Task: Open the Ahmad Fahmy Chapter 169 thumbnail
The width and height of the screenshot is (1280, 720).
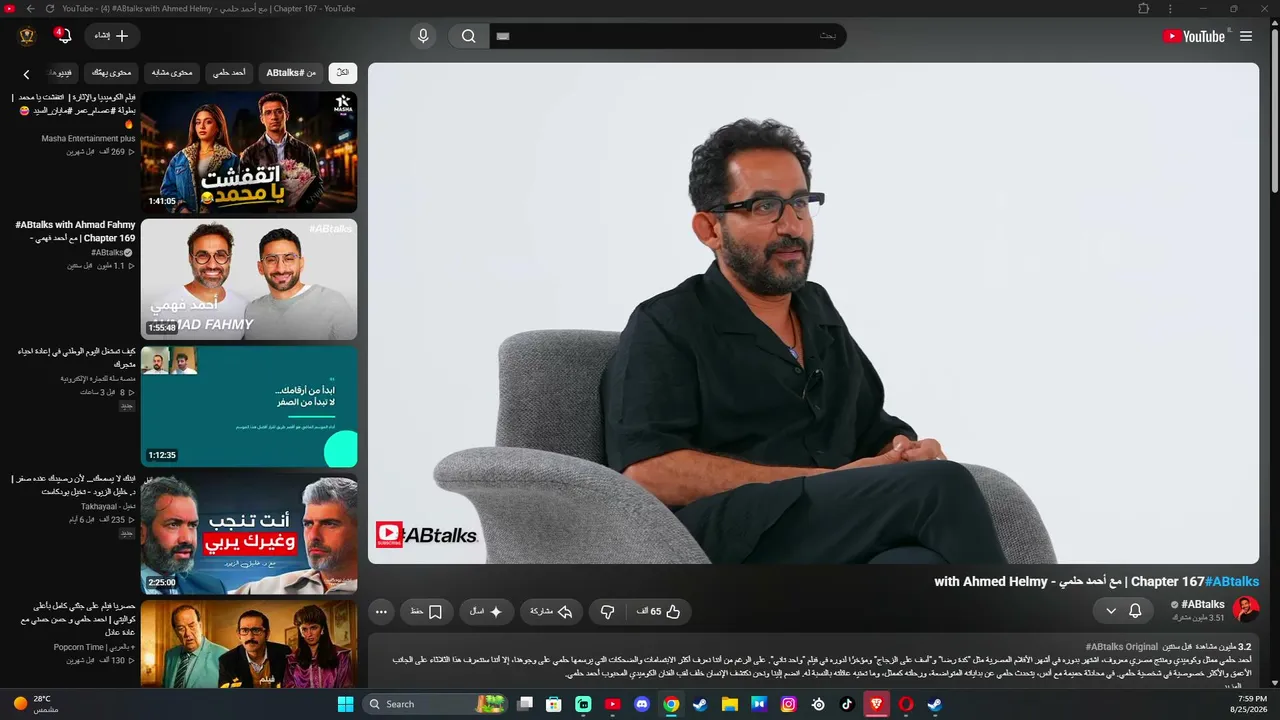Action: click(x=249, y=279)
